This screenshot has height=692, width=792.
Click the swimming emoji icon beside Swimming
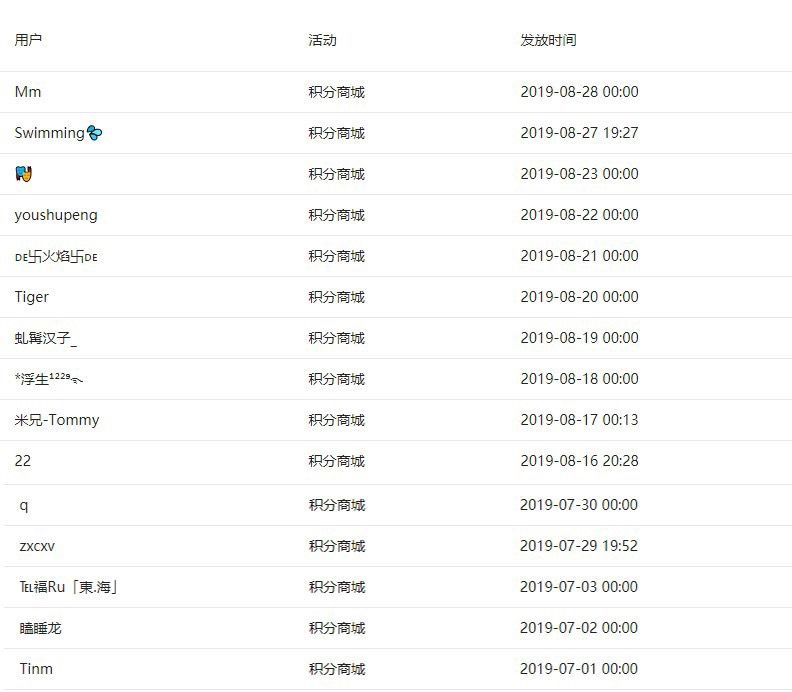[x=94, y=133]
